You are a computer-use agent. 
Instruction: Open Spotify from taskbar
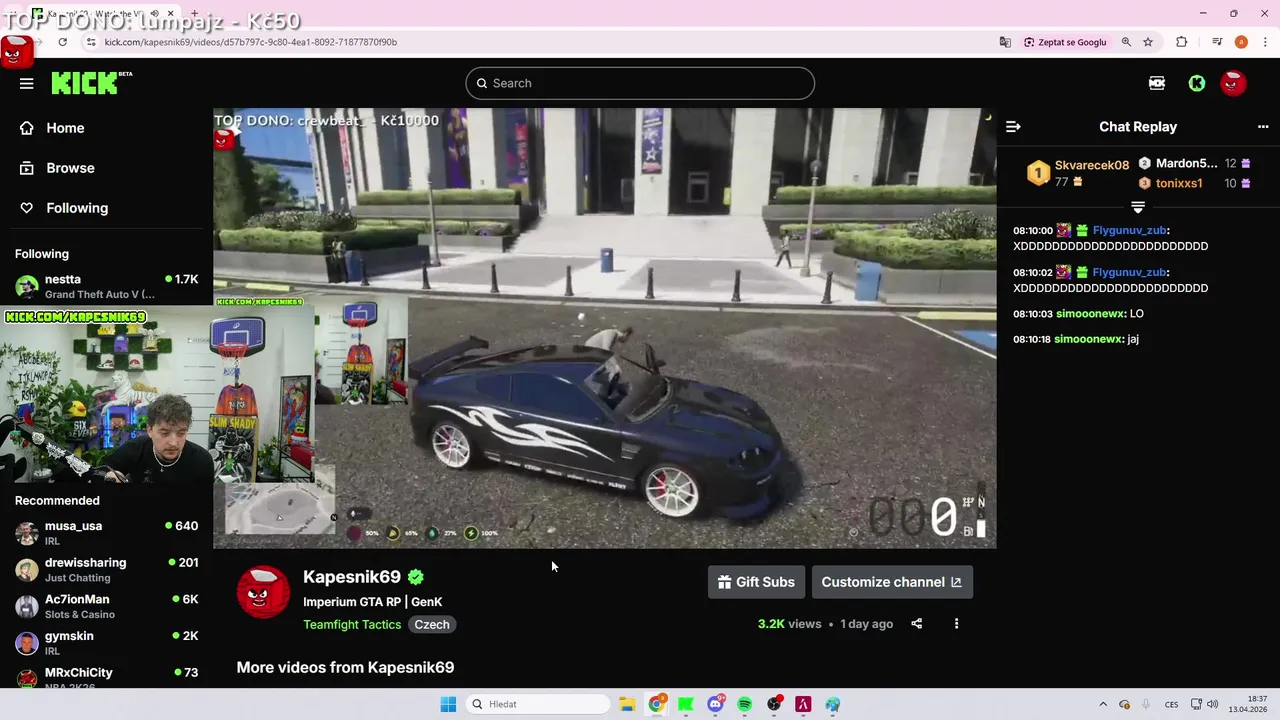[745, 704]
